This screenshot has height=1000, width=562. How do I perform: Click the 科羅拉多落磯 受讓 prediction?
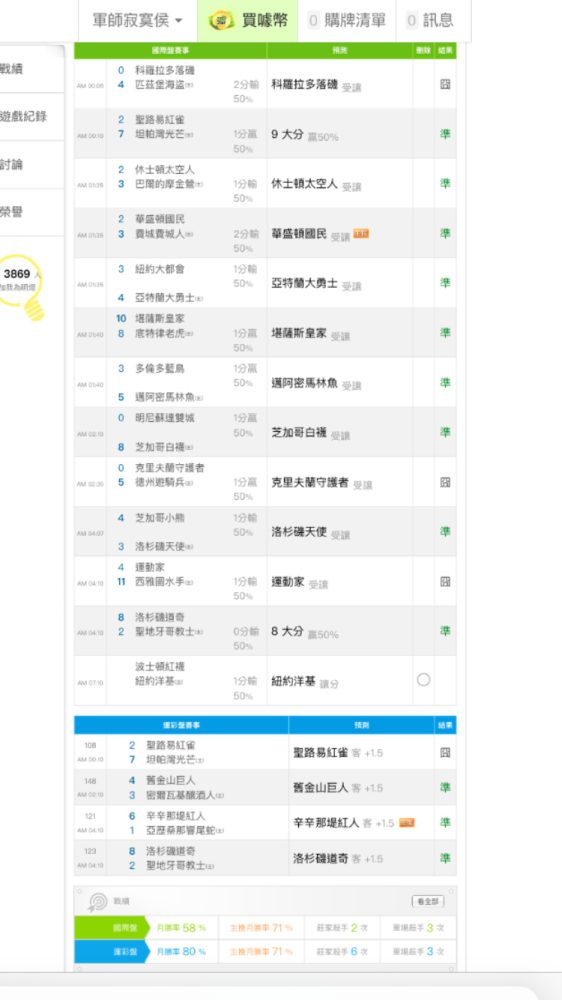[316, 84]
